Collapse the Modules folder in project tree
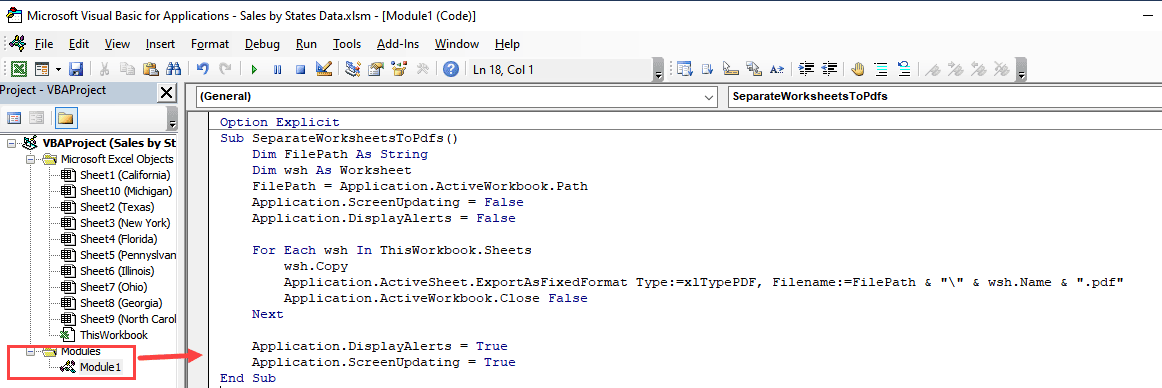 [30, 351]
